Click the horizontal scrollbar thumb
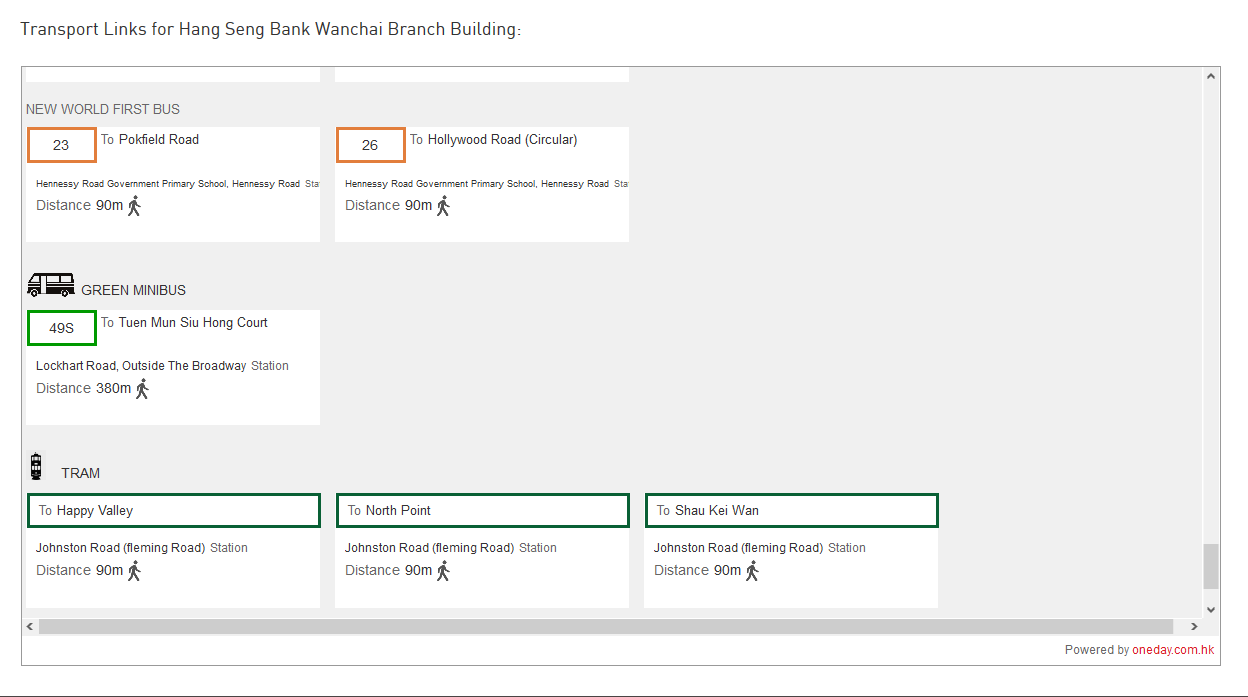This screenshot has height=697, width=1248. [x=607, y=627]
